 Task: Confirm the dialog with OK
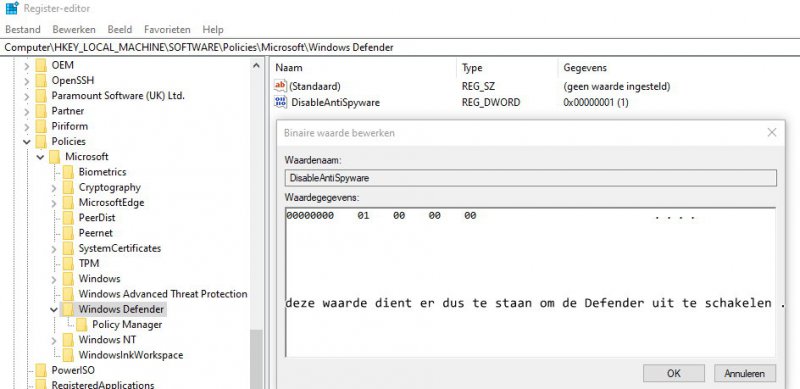pos(673,374)
